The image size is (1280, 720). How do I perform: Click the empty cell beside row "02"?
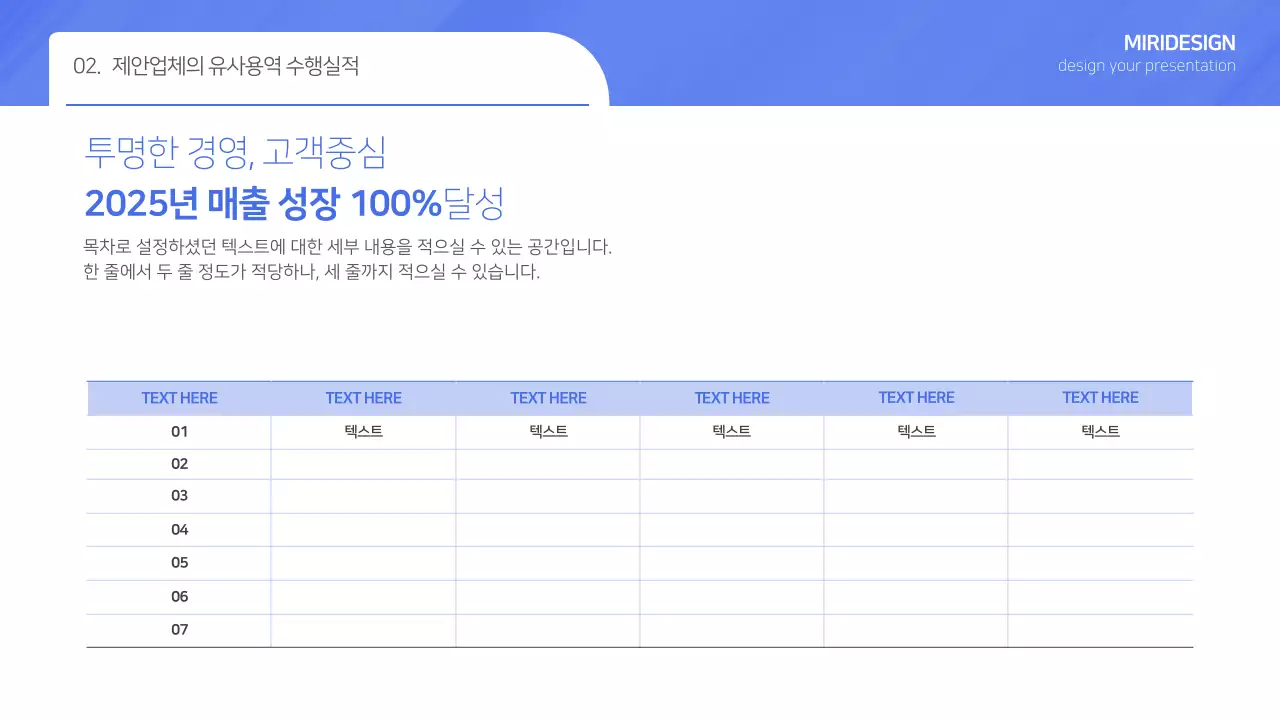pos(363,463)
